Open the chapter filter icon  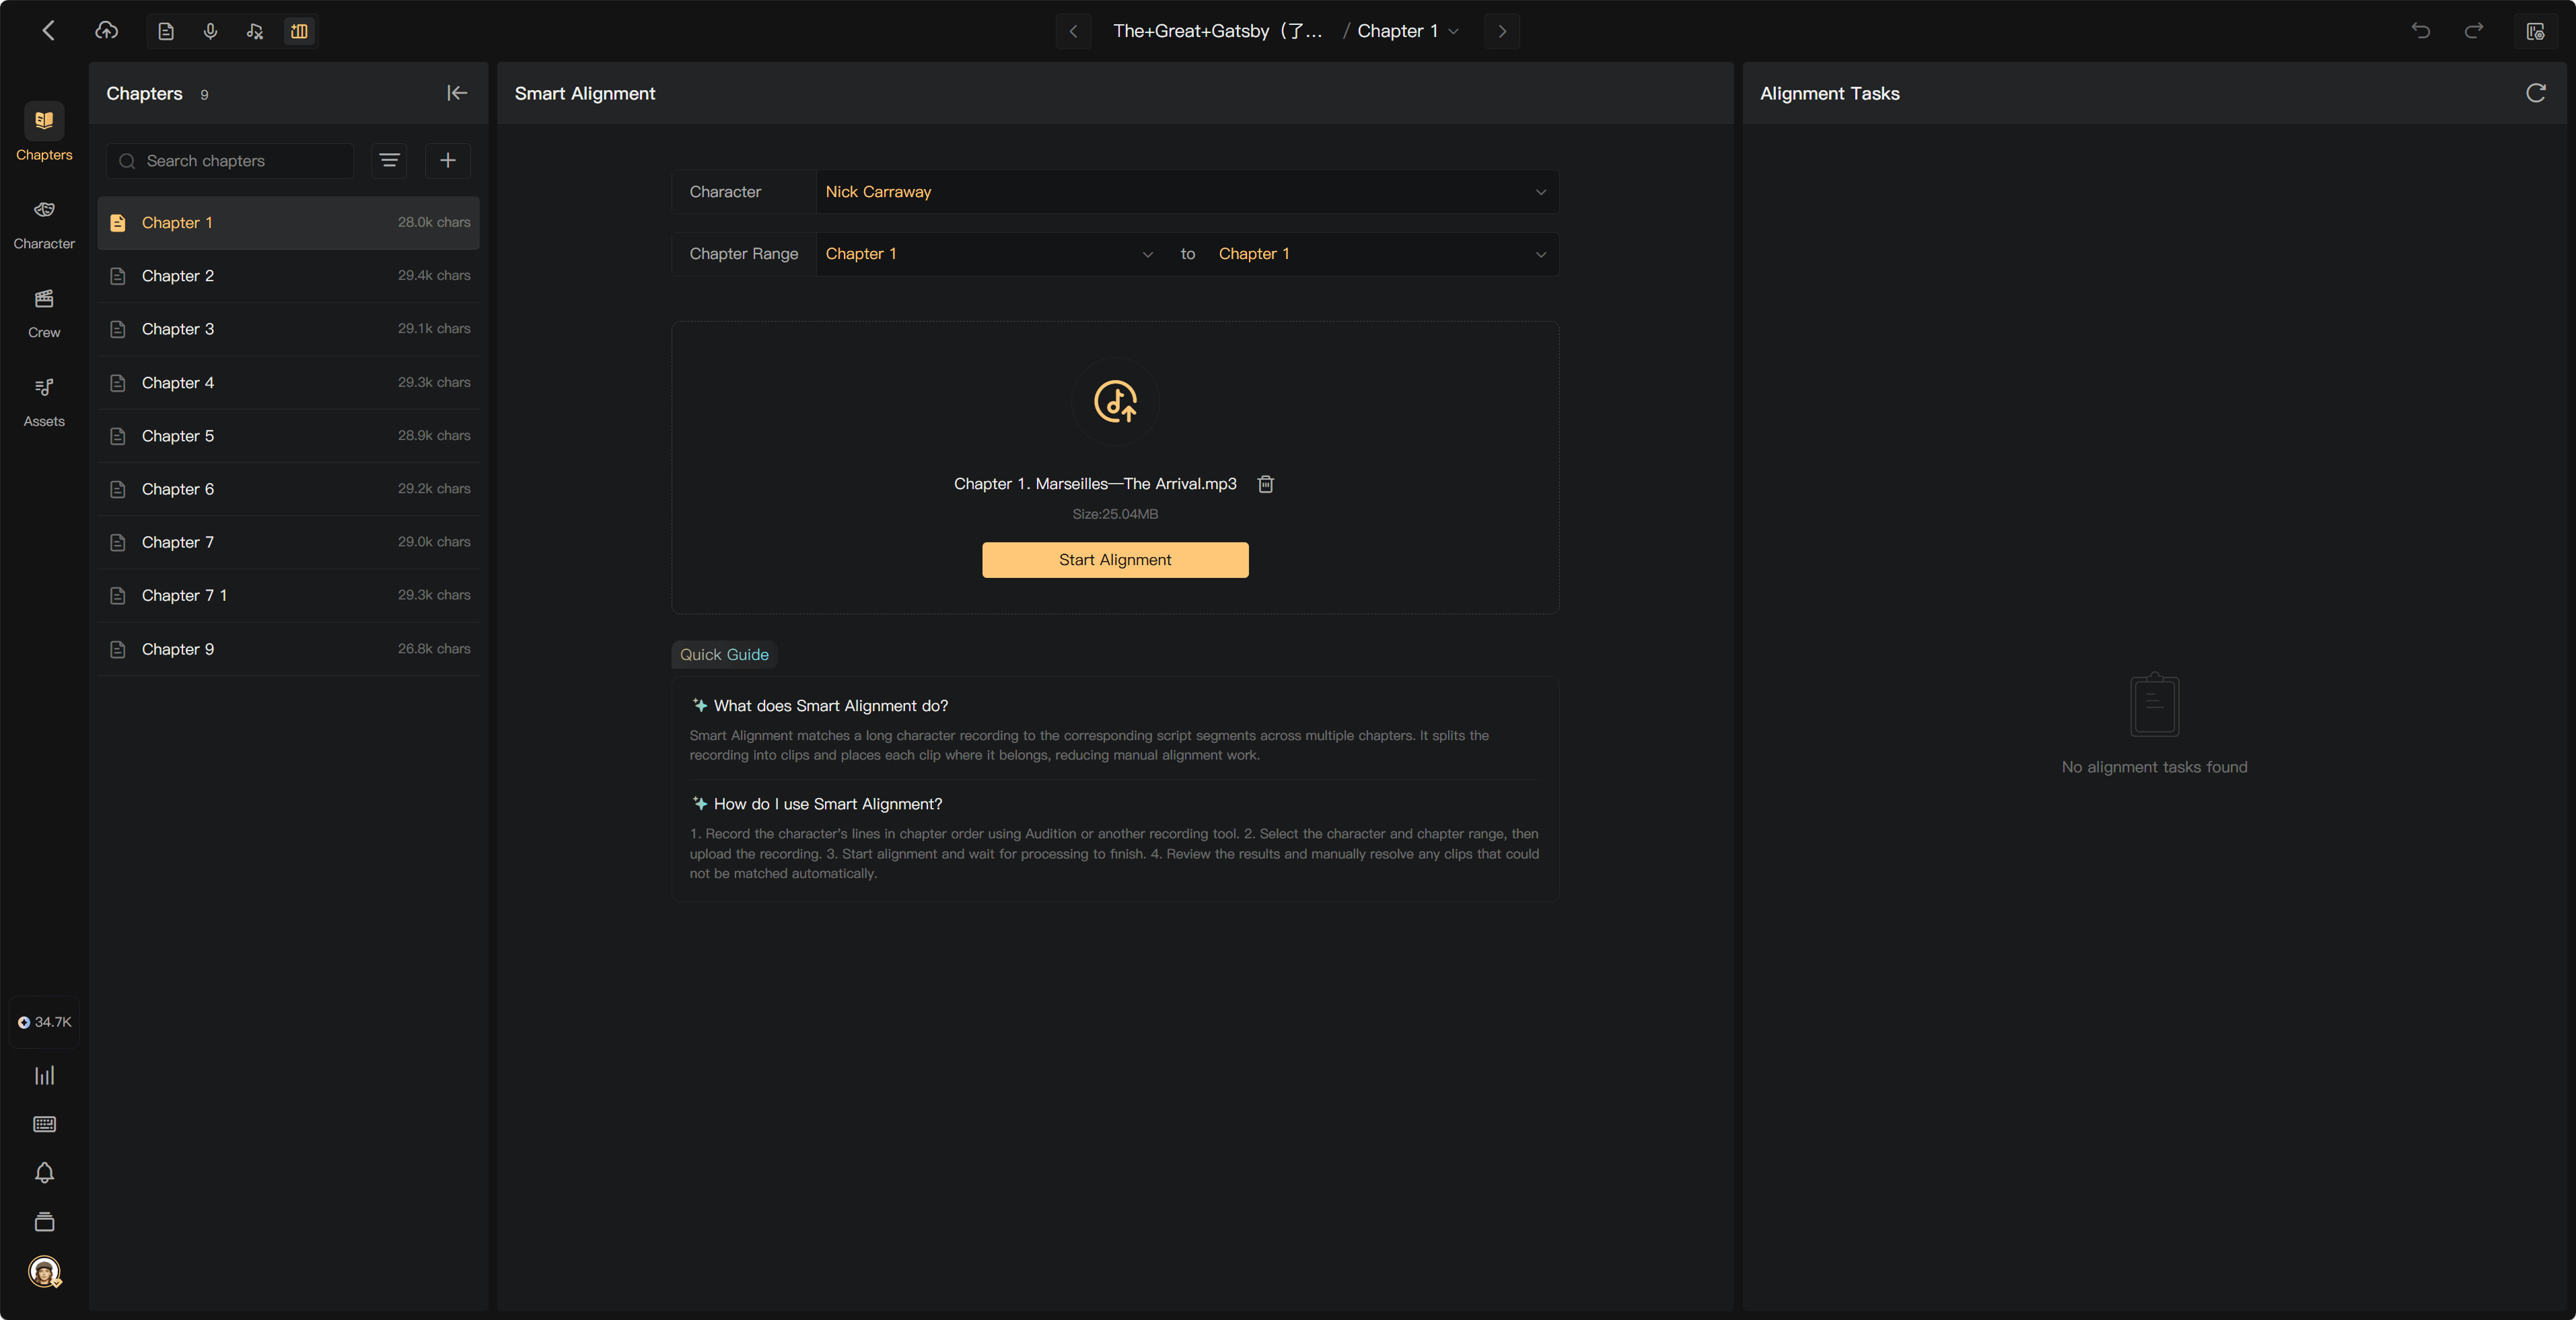click(389, 161)
